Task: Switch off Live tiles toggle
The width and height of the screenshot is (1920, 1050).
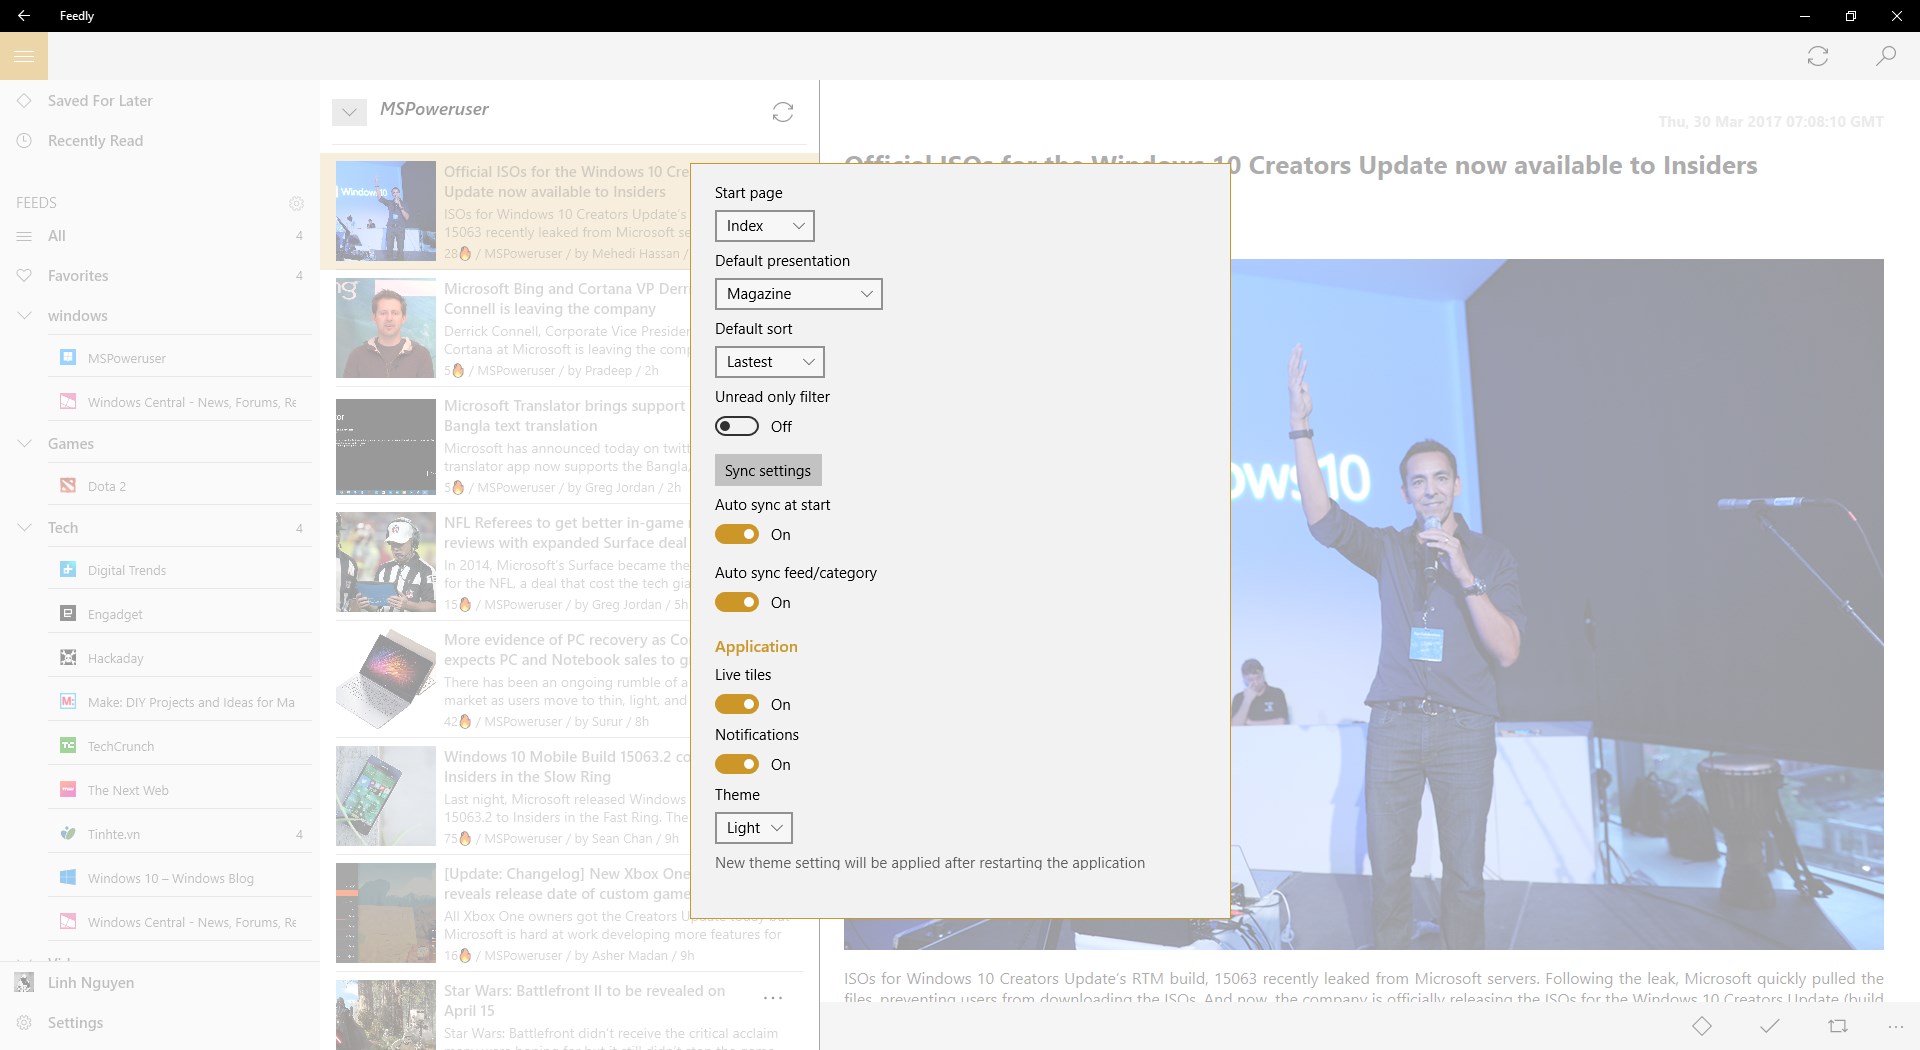Action: point(737,705)
